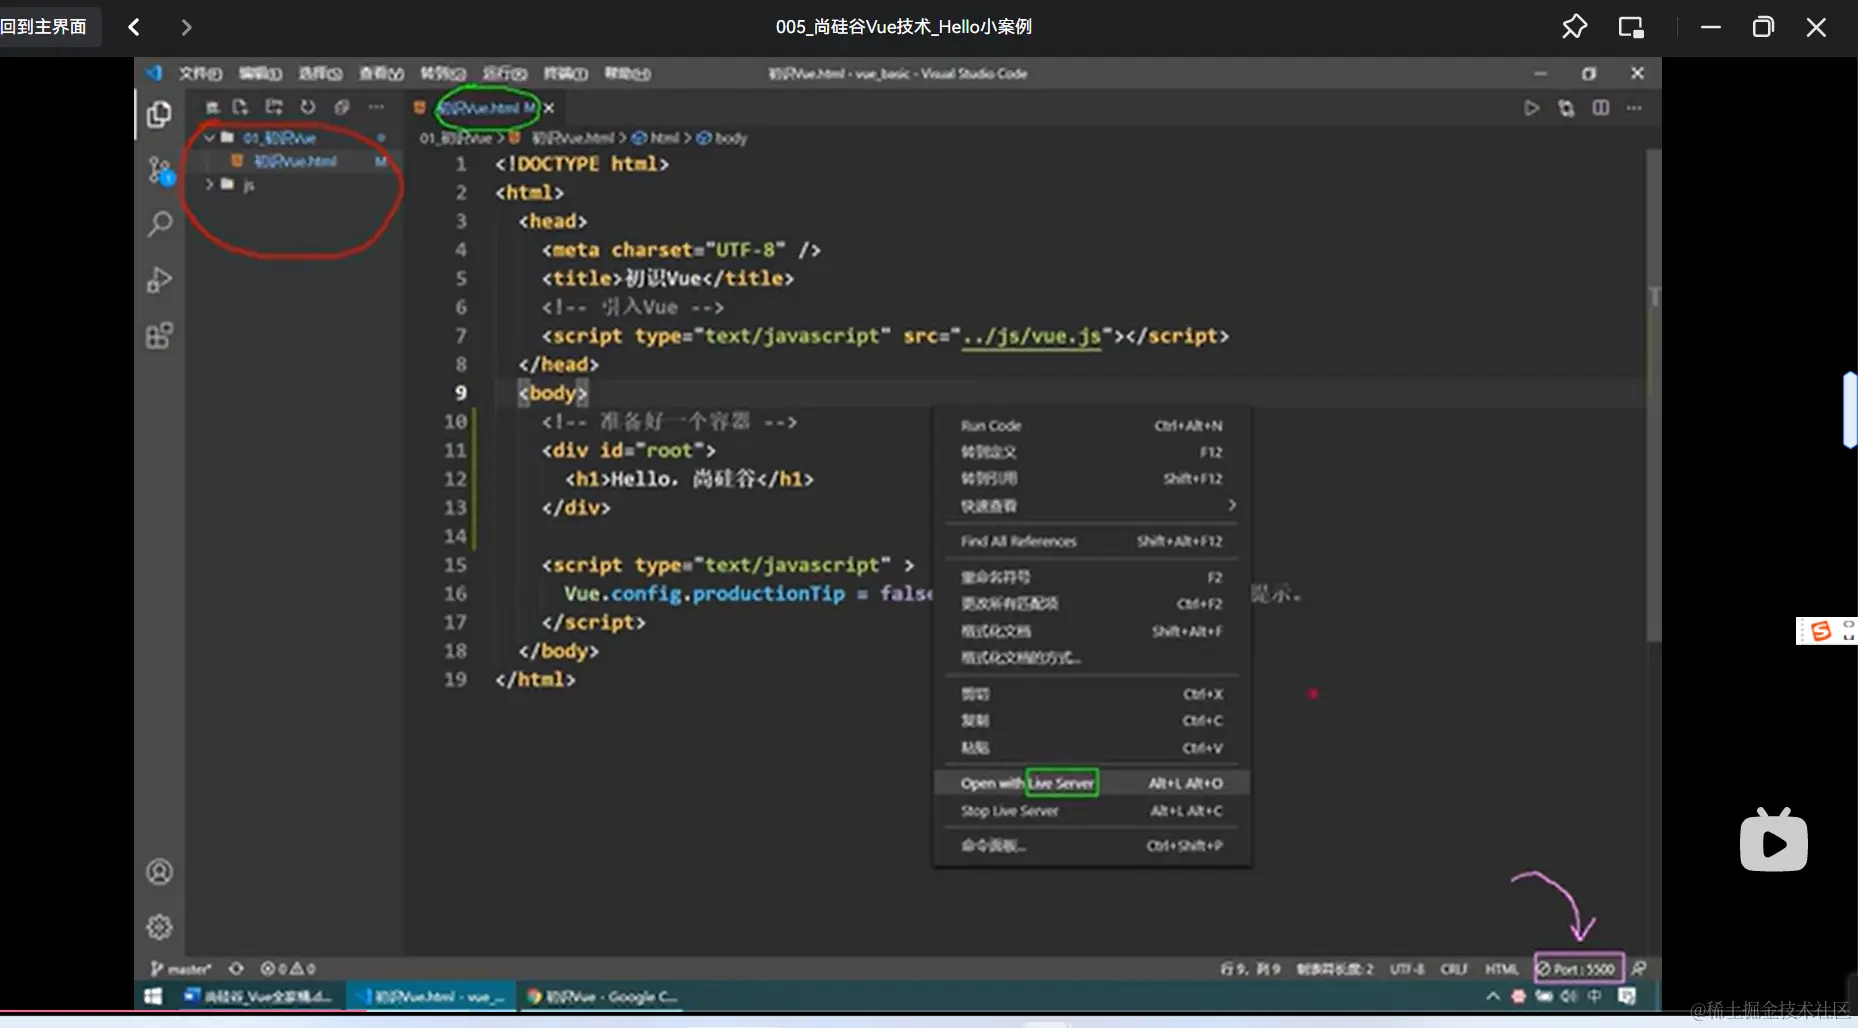Click the Run Code play icon in editor toolbar

point(1531,108)
